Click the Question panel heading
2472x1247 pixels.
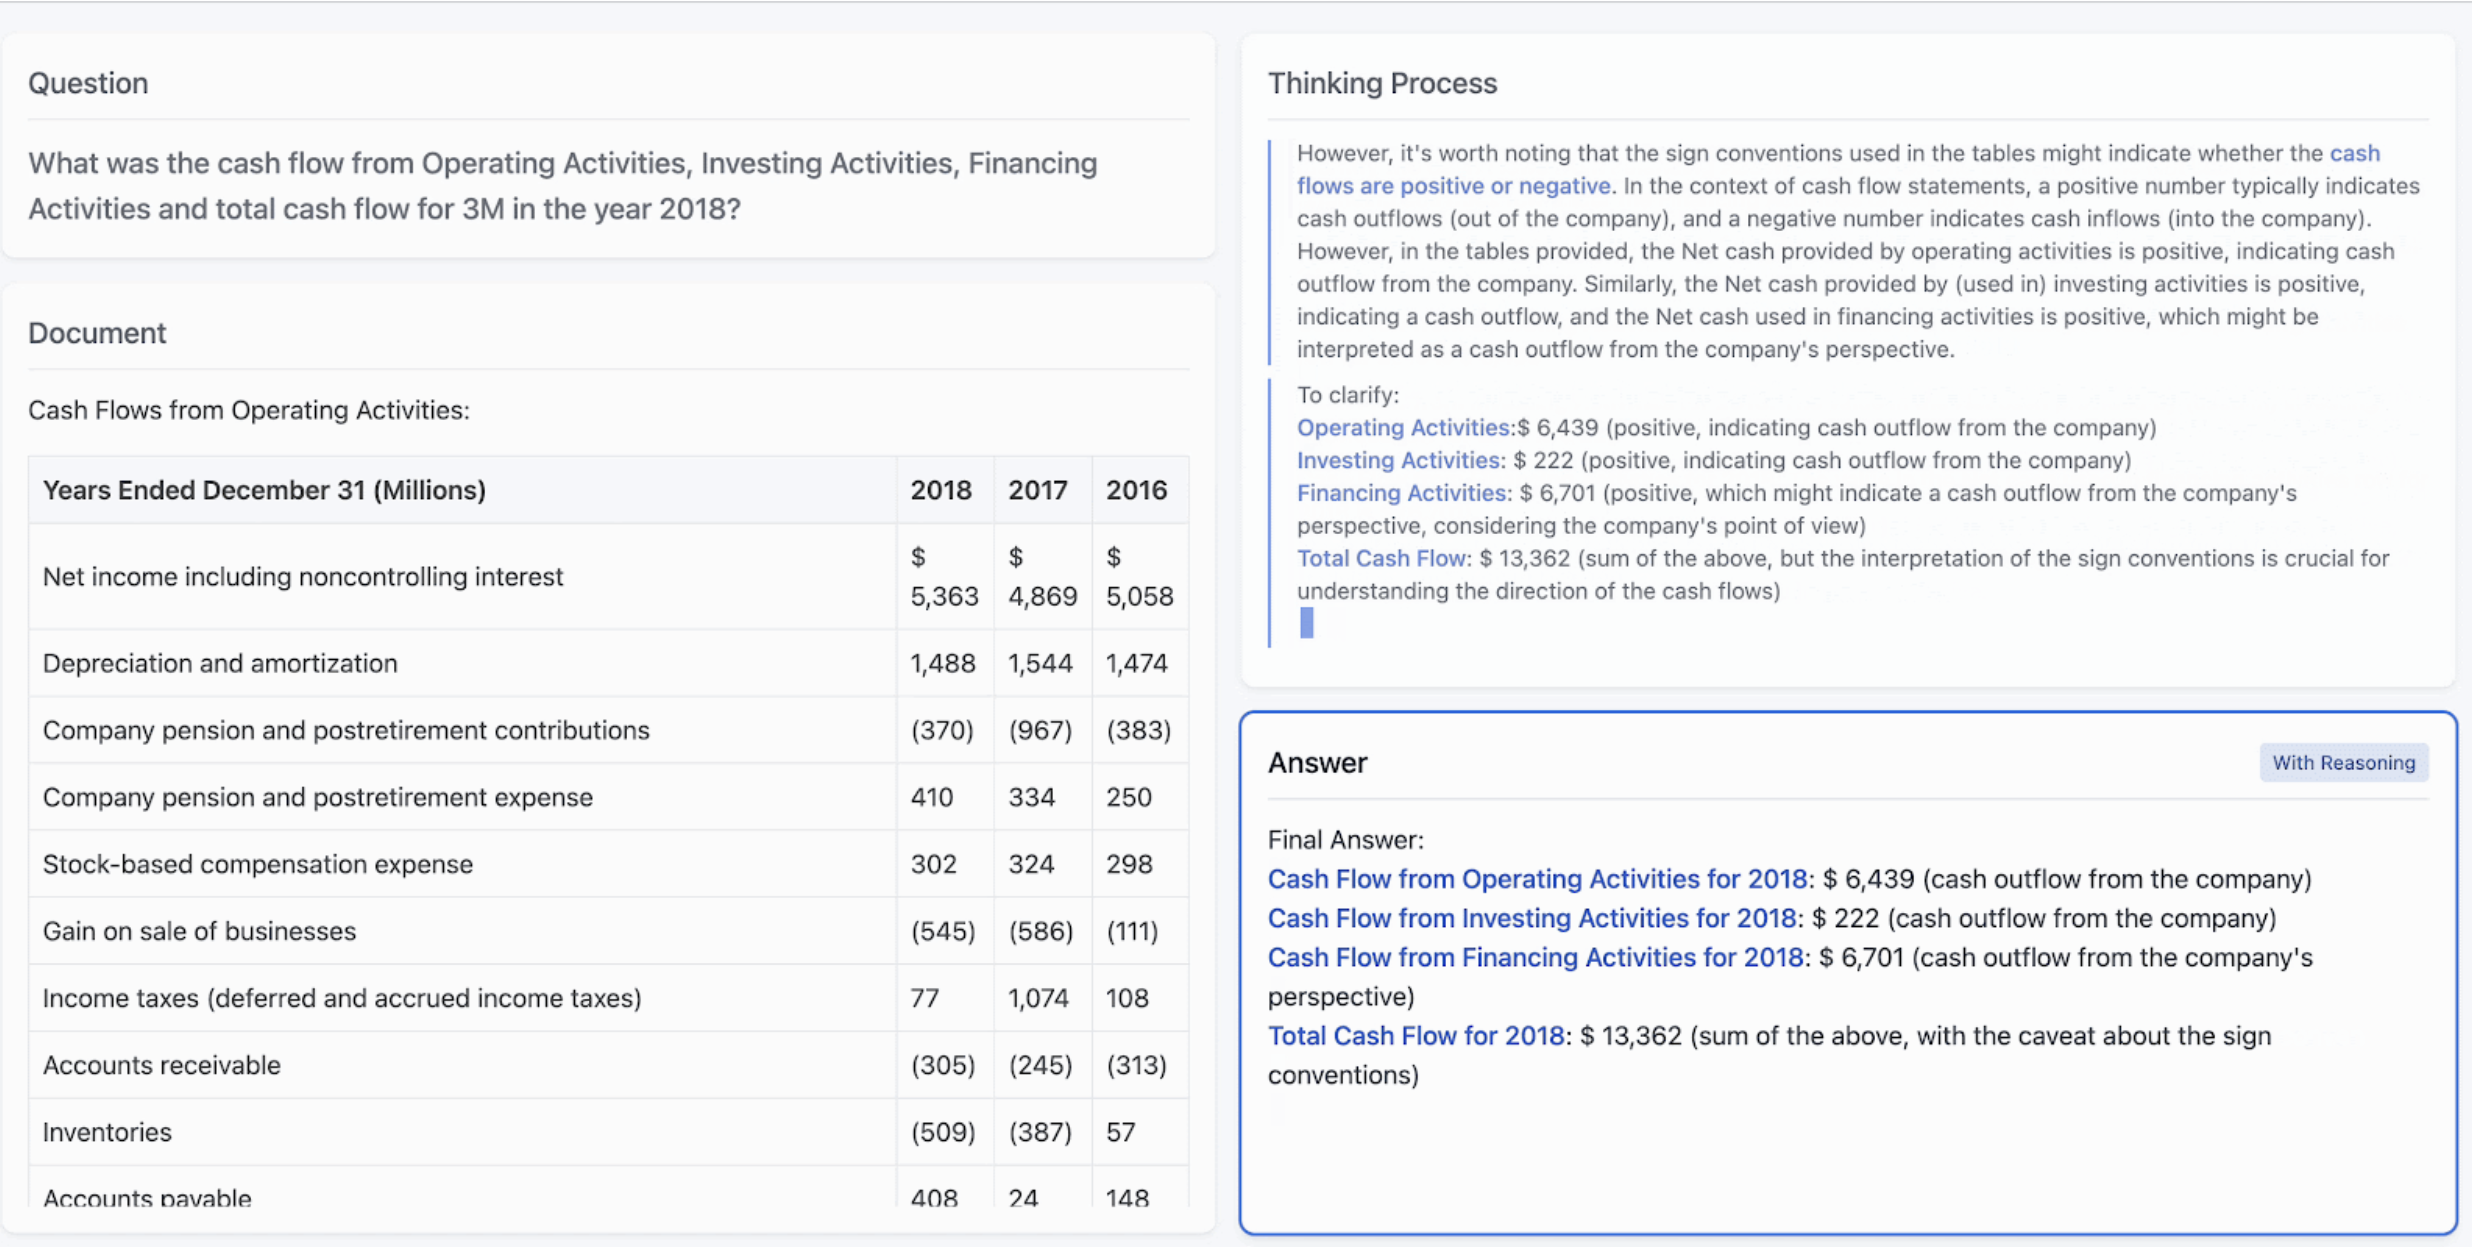[x=88, y=83]
